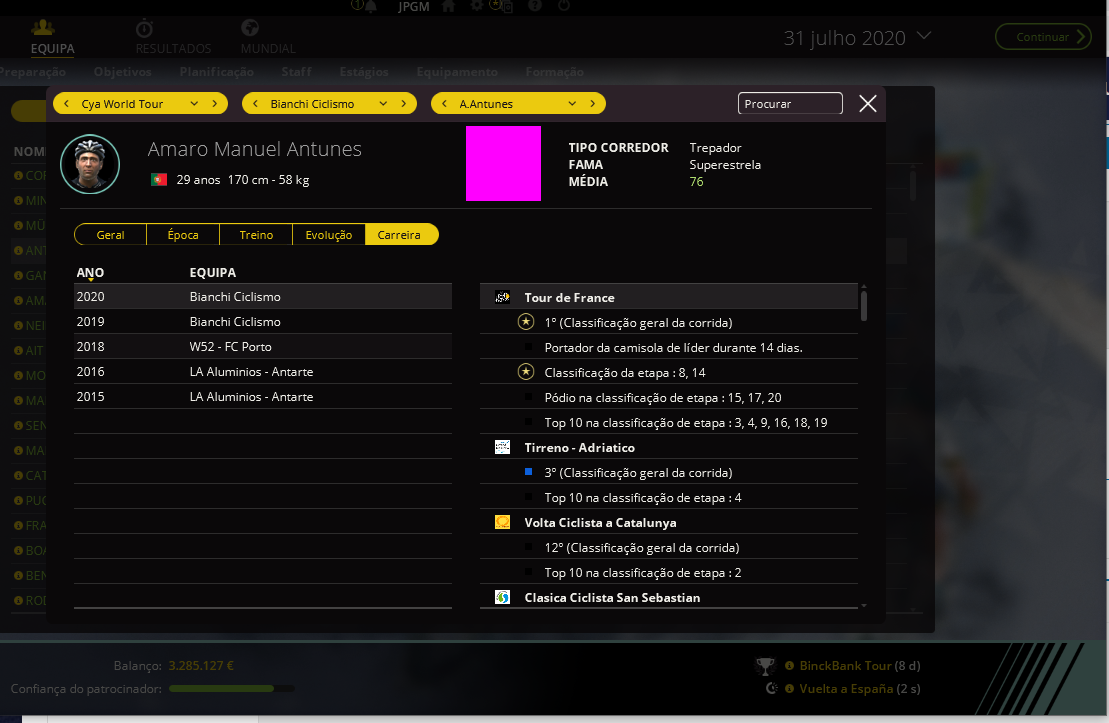Click the Continuar button
Viewport: 1109px width, 723px height.
click(1044, 37)
